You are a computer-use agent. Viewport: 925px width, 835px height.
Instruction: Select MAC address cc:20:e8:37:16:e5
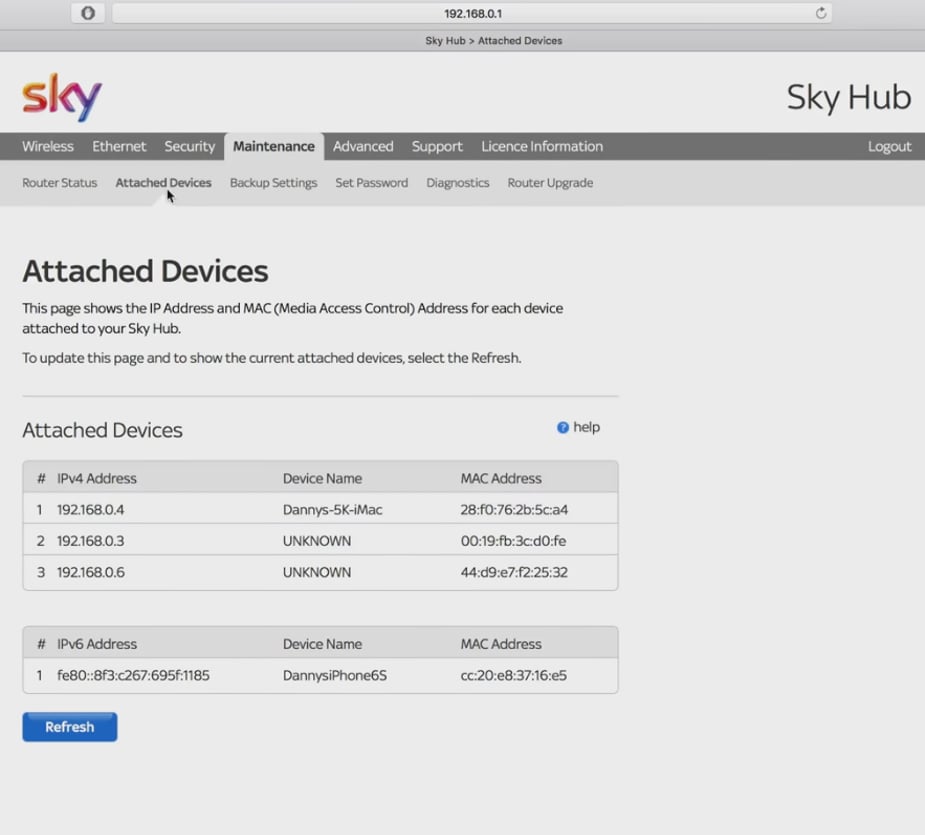point(514,676)
